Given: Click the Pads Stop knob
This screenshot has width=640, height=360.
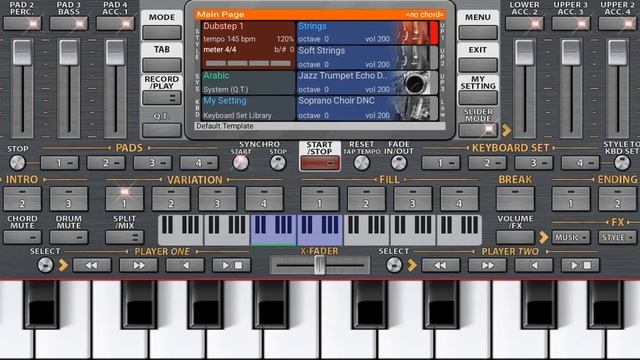Looking at the screenshot, I should tap(18, 163).
